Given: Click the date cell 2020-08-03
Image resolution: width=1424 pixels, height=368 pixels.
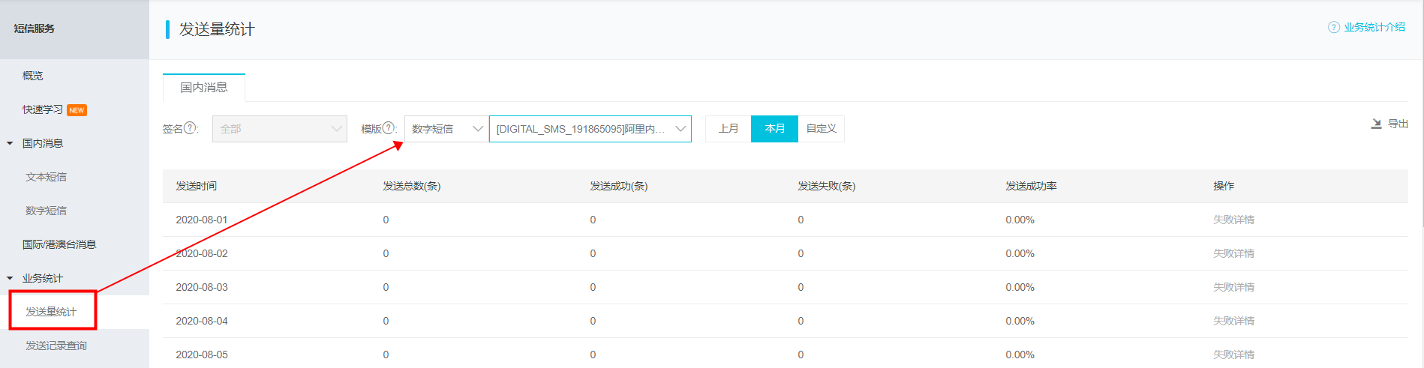Looking at the screenshot, I should (x=201, y=287).
